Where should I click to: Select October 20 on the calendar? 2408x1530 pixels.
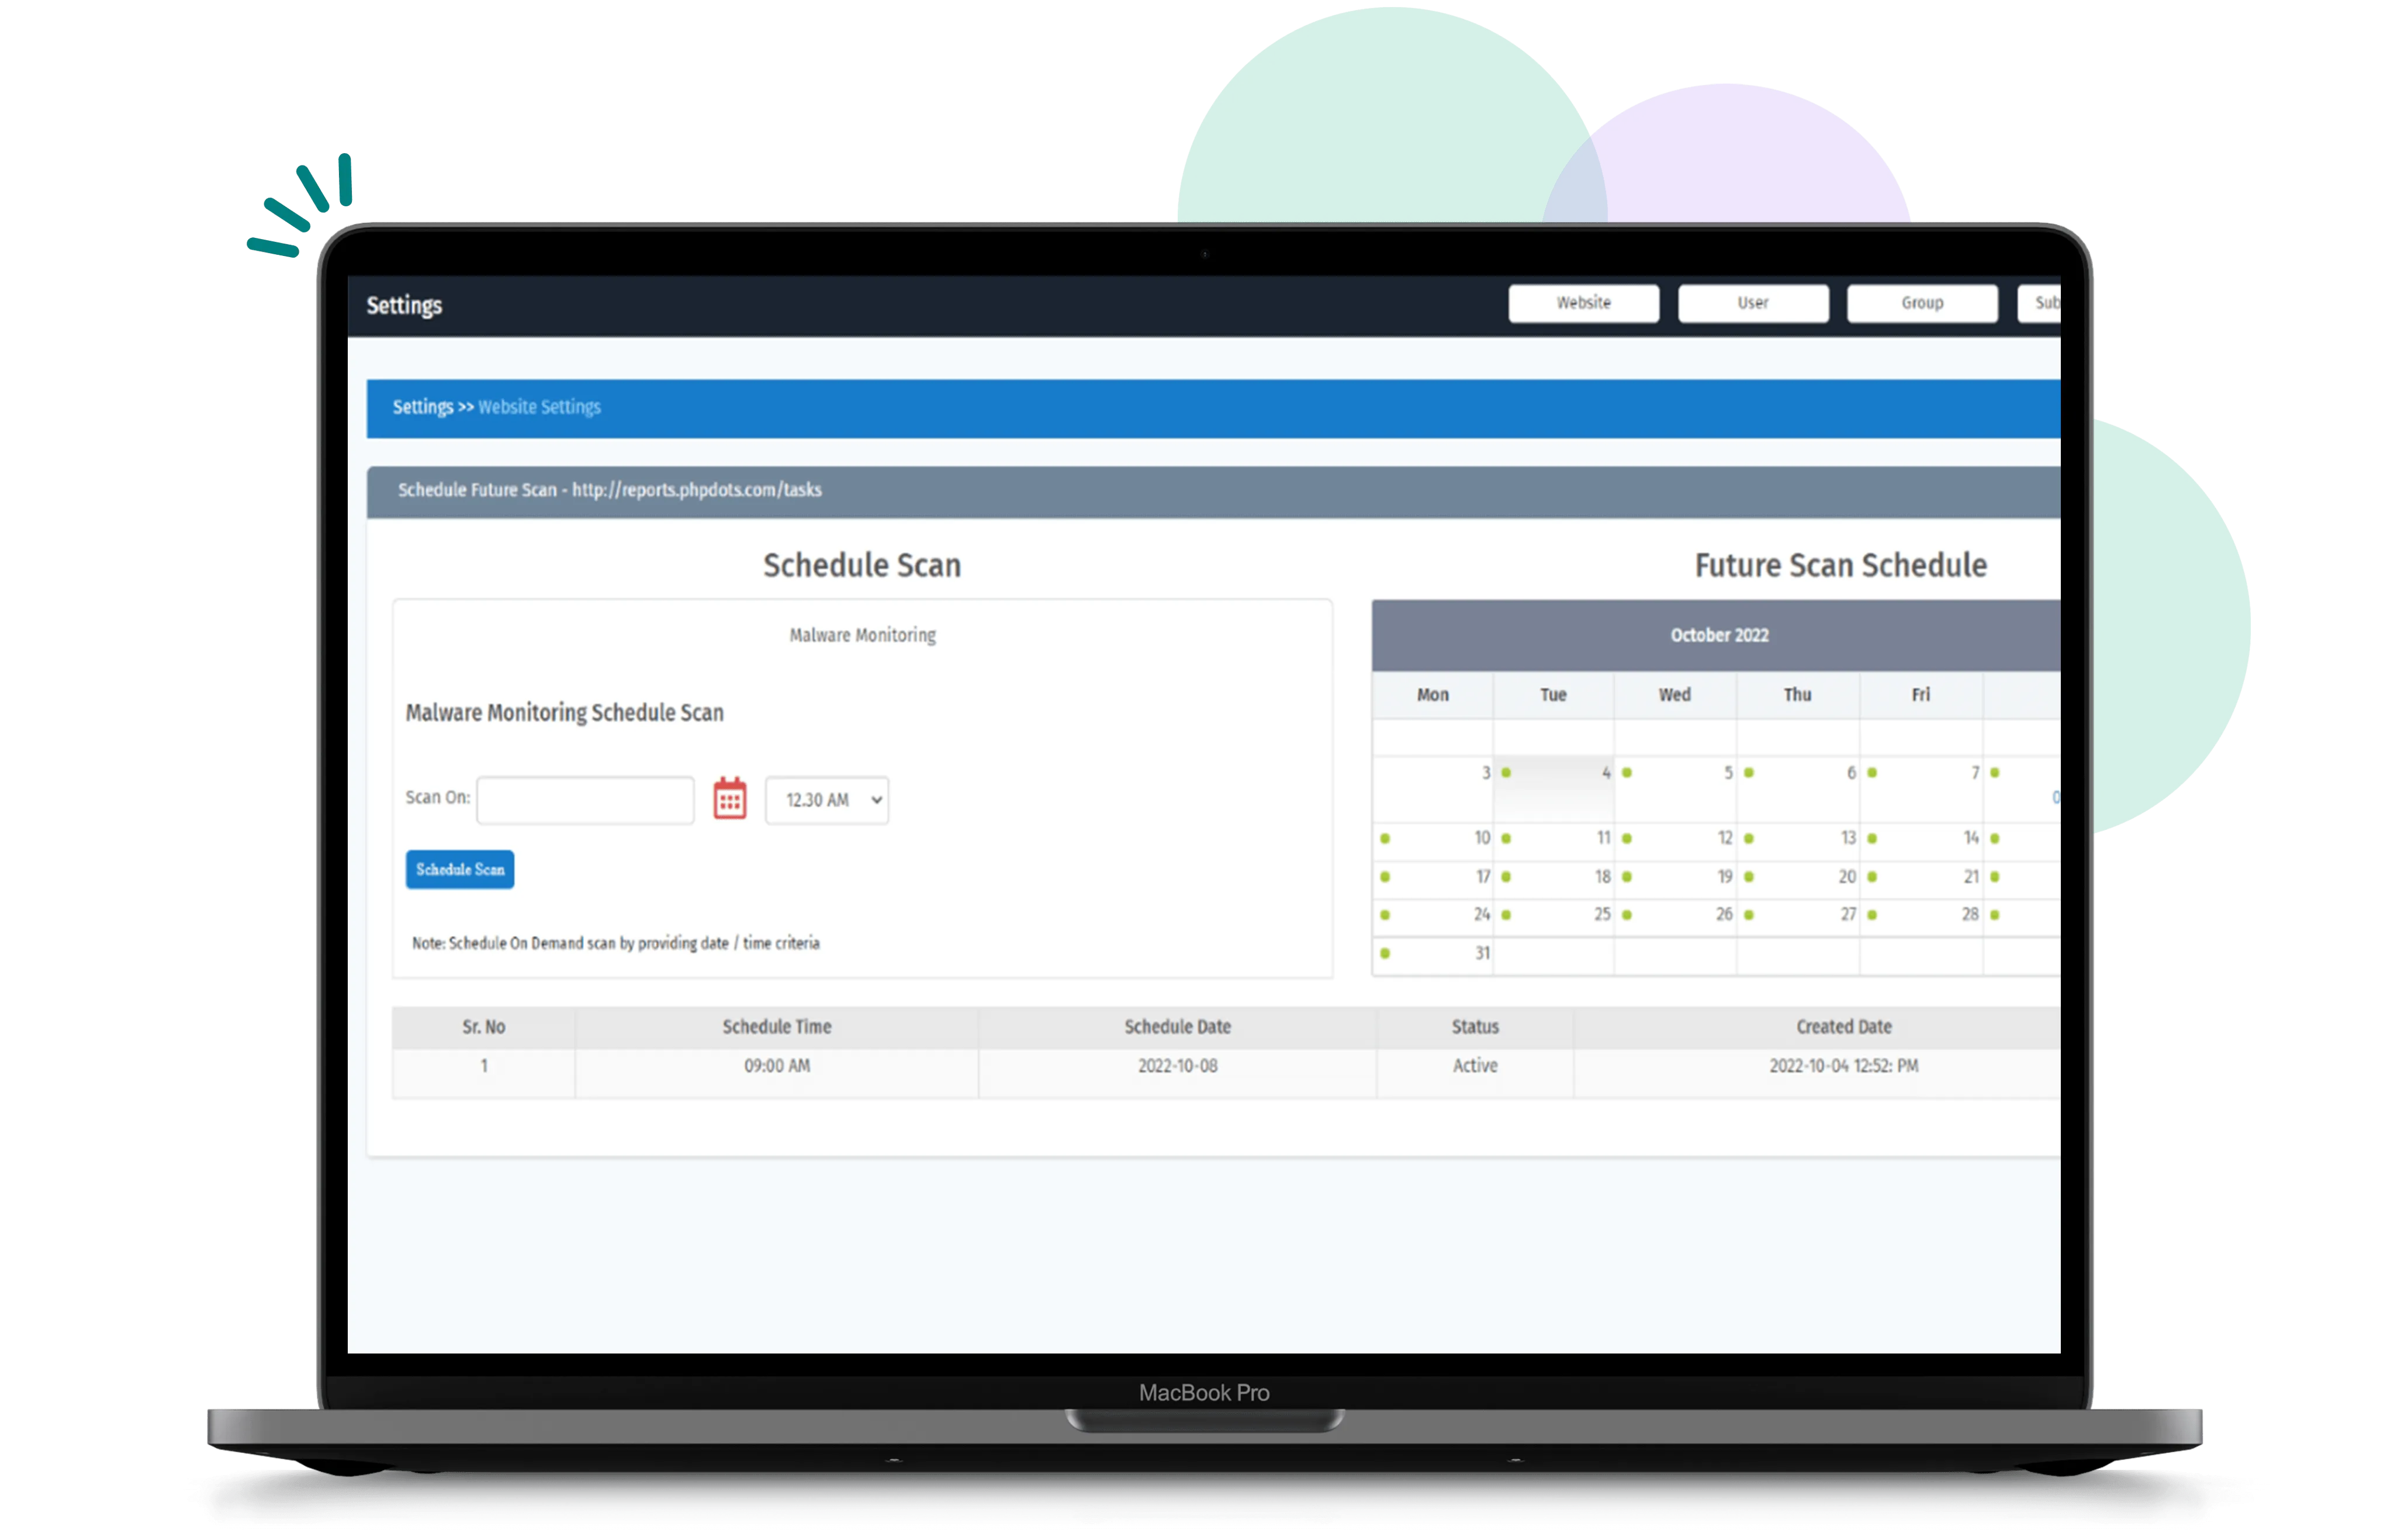(1846, 877)
